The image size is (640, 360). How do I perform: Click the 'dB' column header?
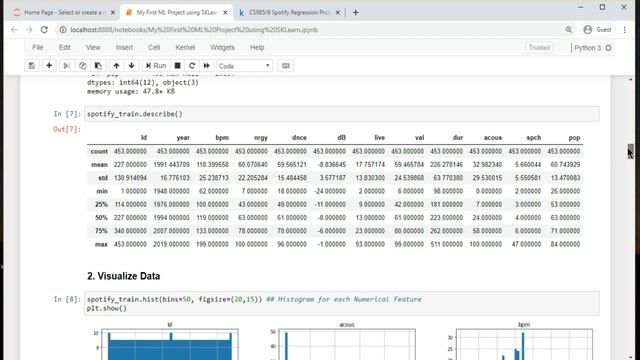[341, 138]
